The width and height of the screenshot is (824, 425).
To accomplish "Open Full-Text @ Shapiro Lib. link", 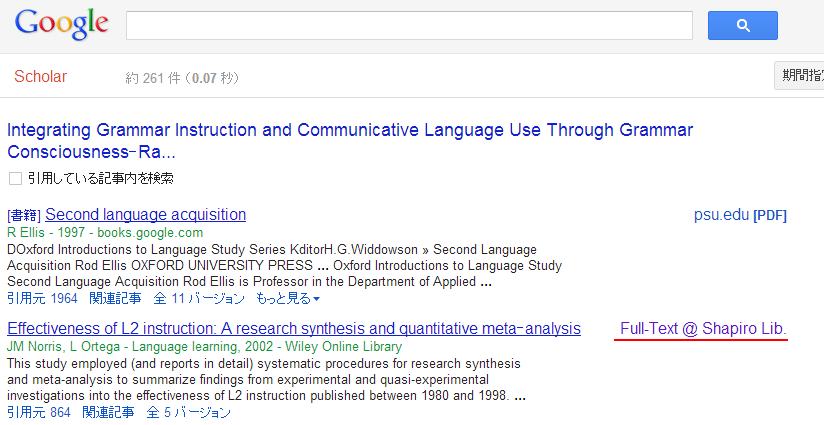I will coord(703,329).
